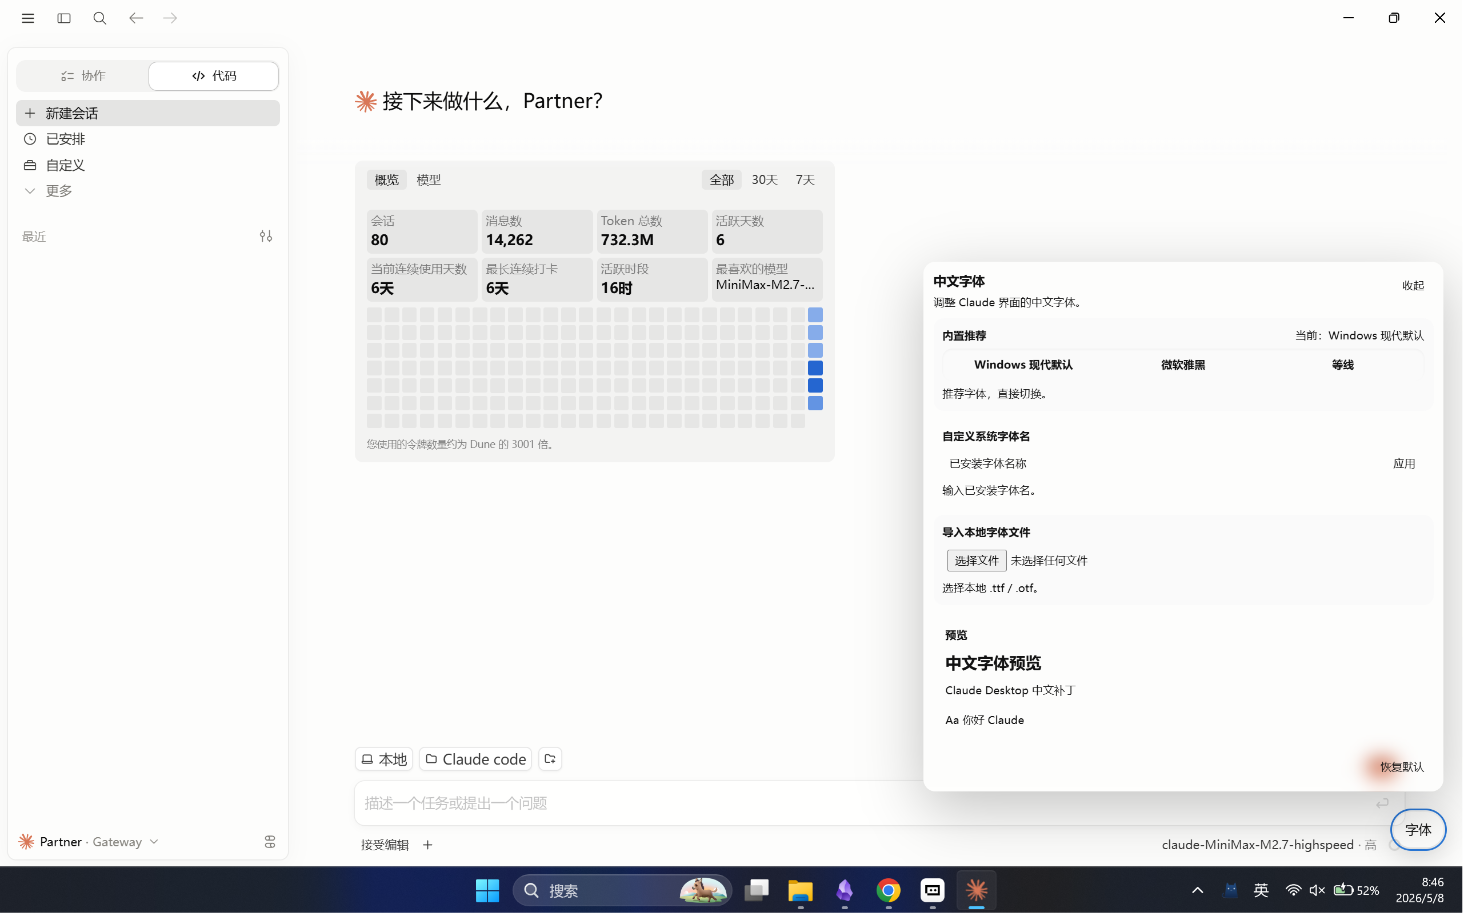Open the 接受编辑 permission mode selector
Image resolution: width=1463 pixels, height=913 pixels.
(385, 845)
